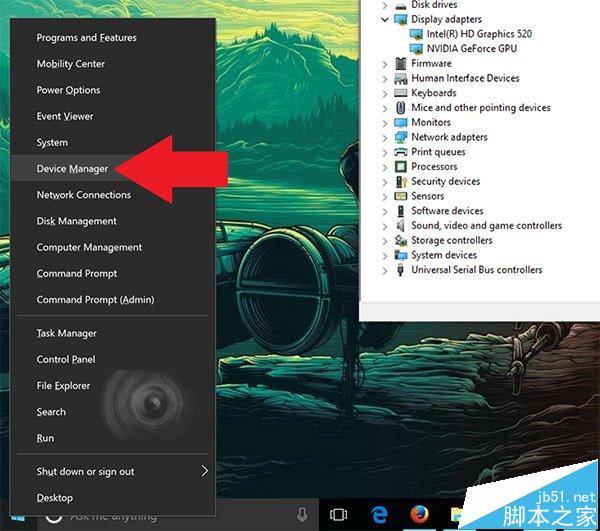
Task: Click the Software devices icon
Action: pyautogui.click(x=401, y=211)
